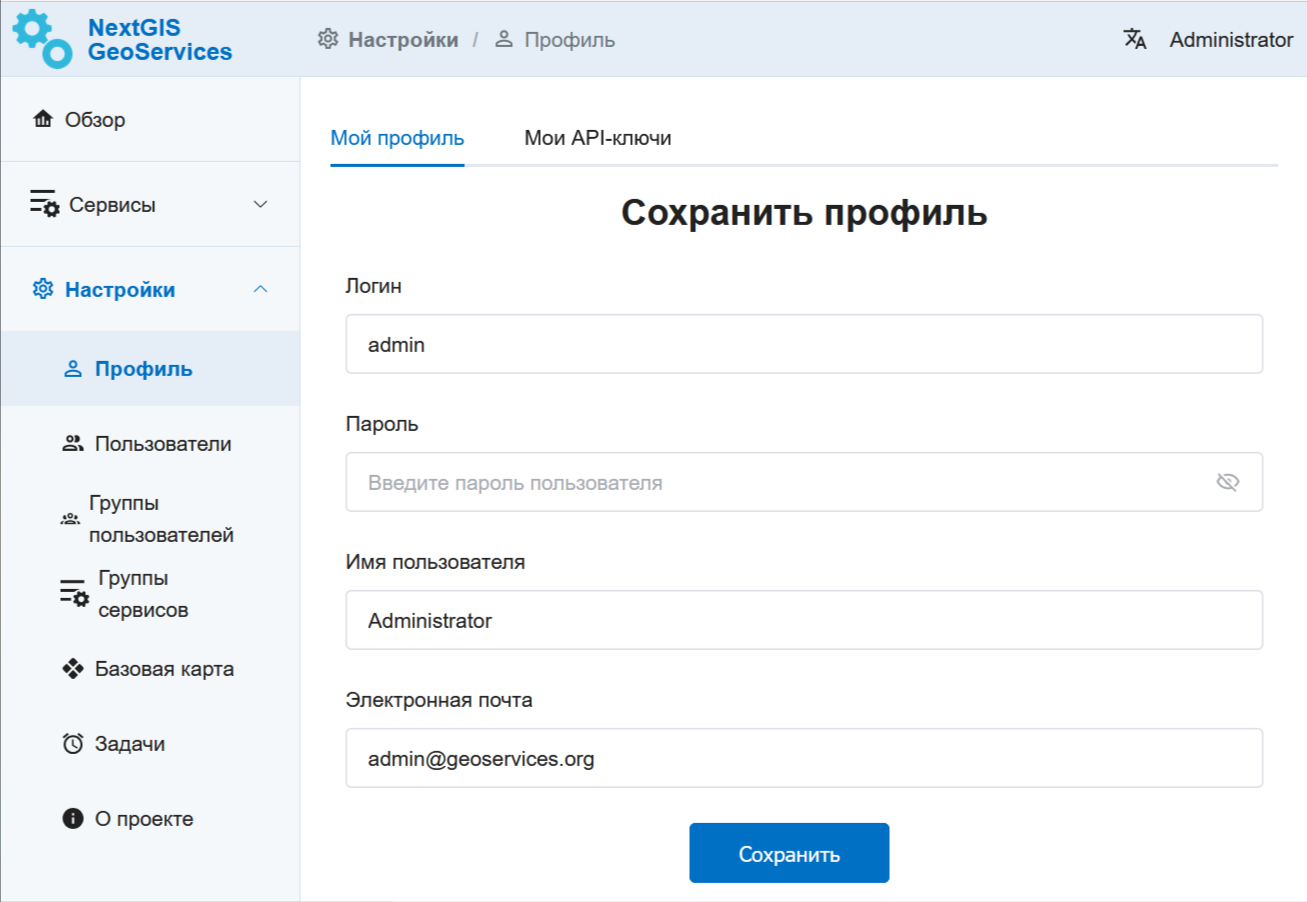This screenshot has width=1307, height=902.
Task: Click the Пароль field label
Action: [x=382, y=424]
